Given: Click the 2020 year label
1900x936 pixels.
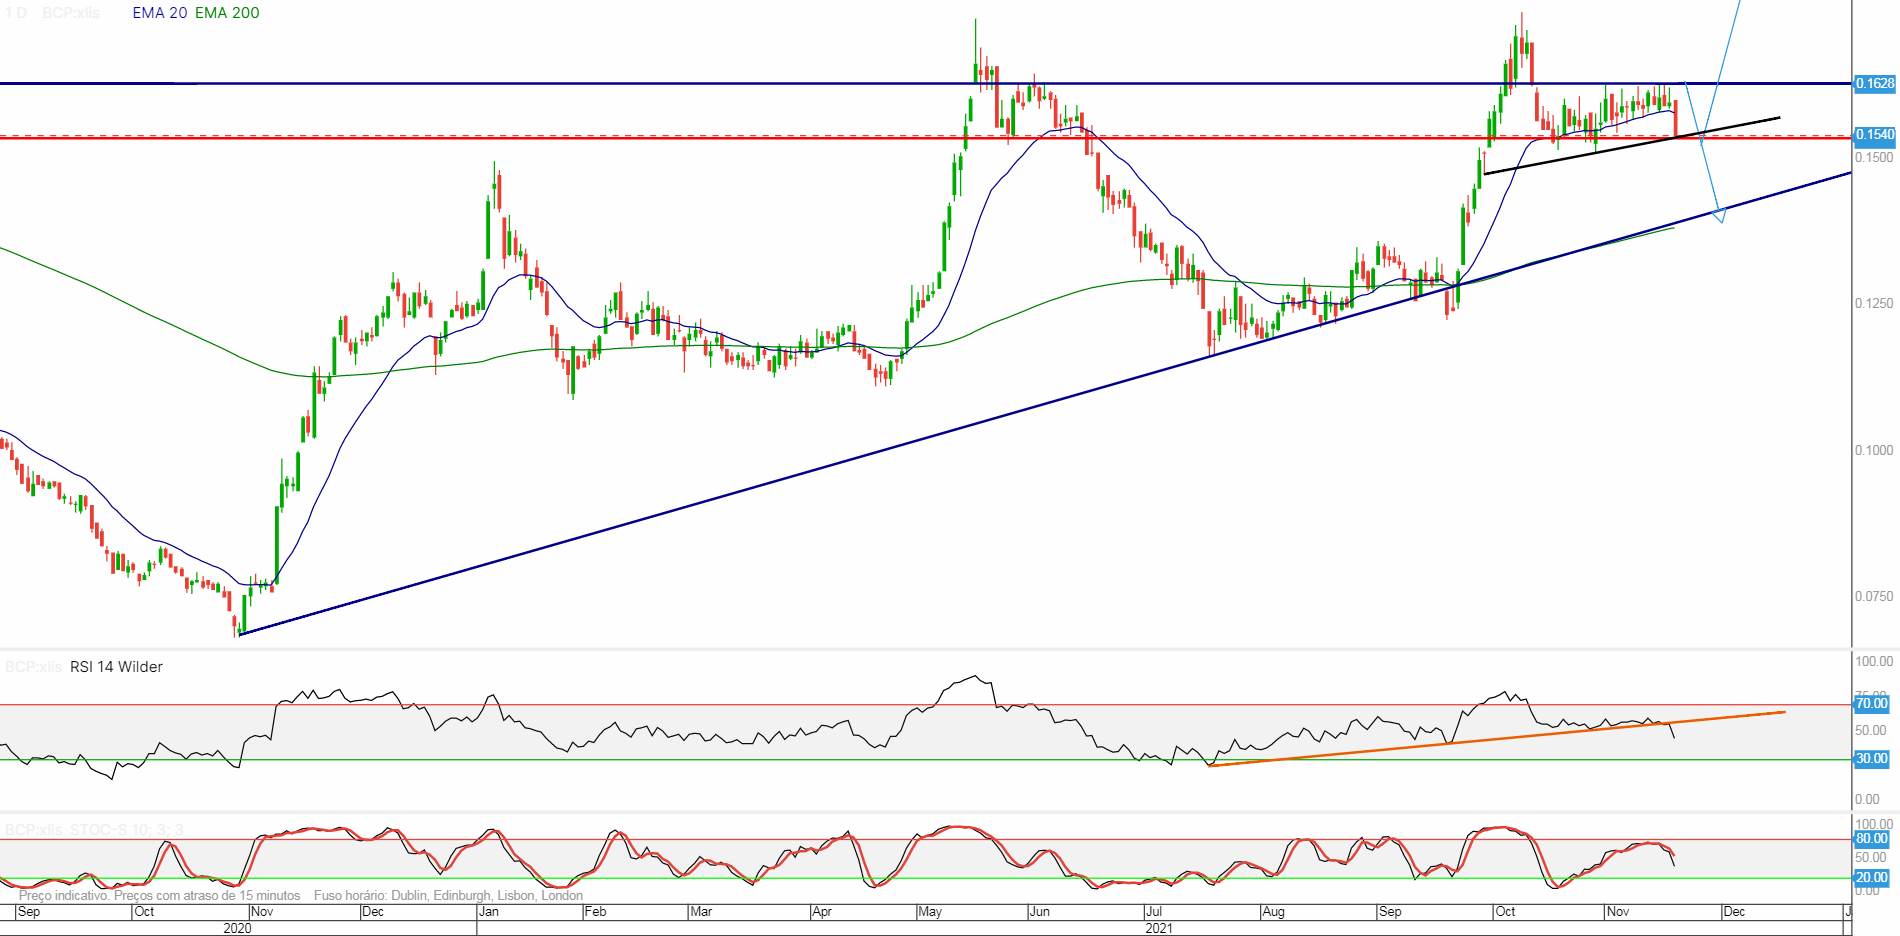Looking at the screenshot, I should 238,928.
